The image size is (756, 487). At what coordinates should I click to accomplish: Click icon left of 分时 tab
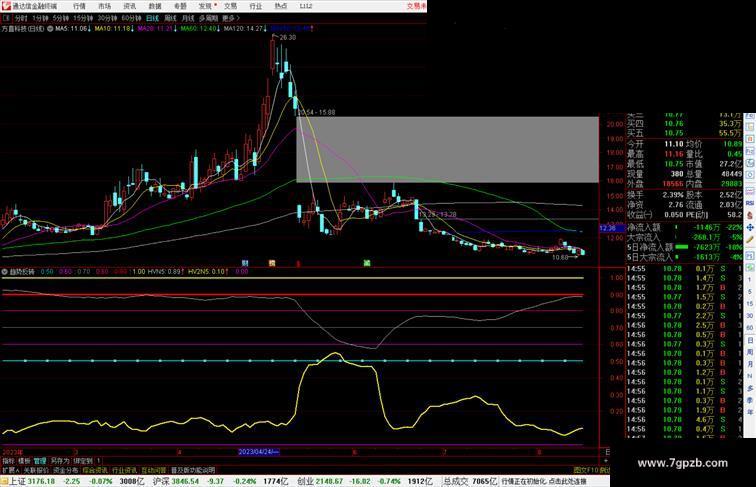pyautogui.click(x=6, y=18)
